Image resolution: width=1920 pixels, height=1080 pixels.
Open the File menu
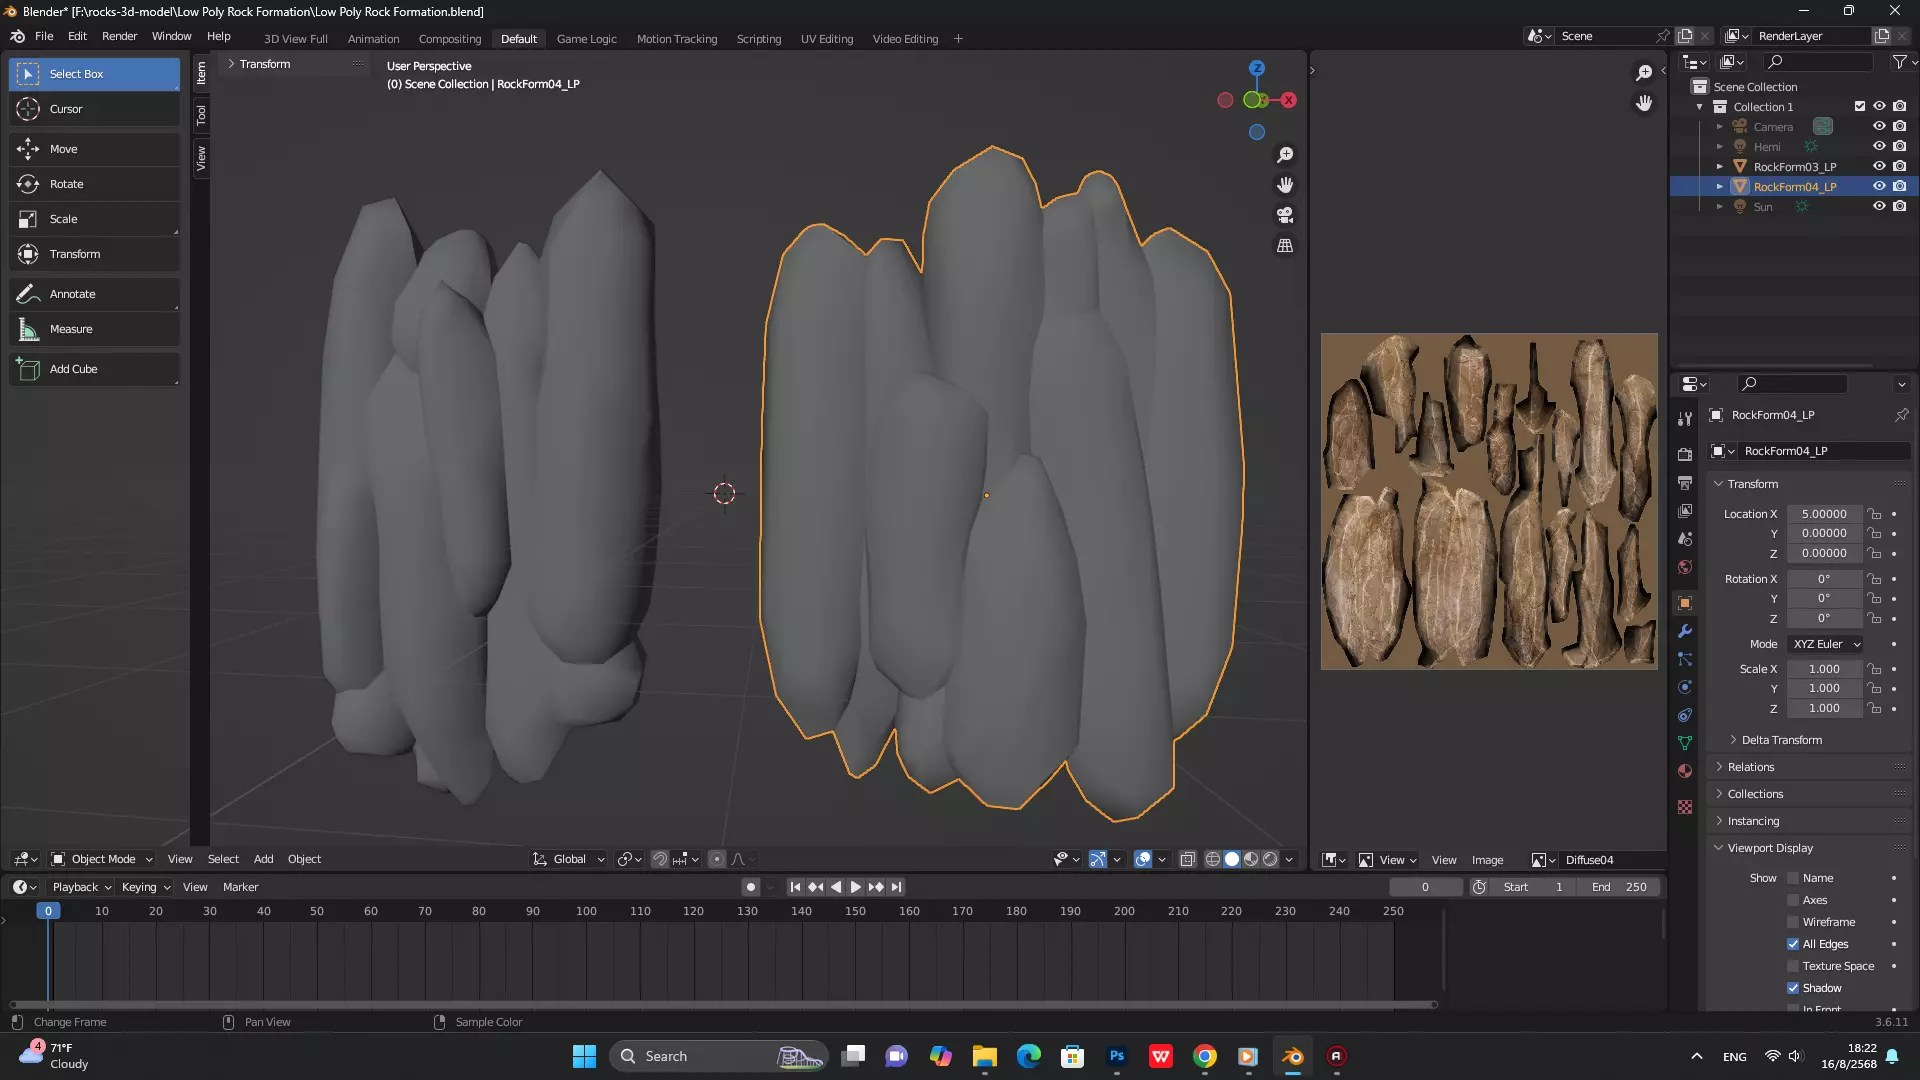(44, 36)
